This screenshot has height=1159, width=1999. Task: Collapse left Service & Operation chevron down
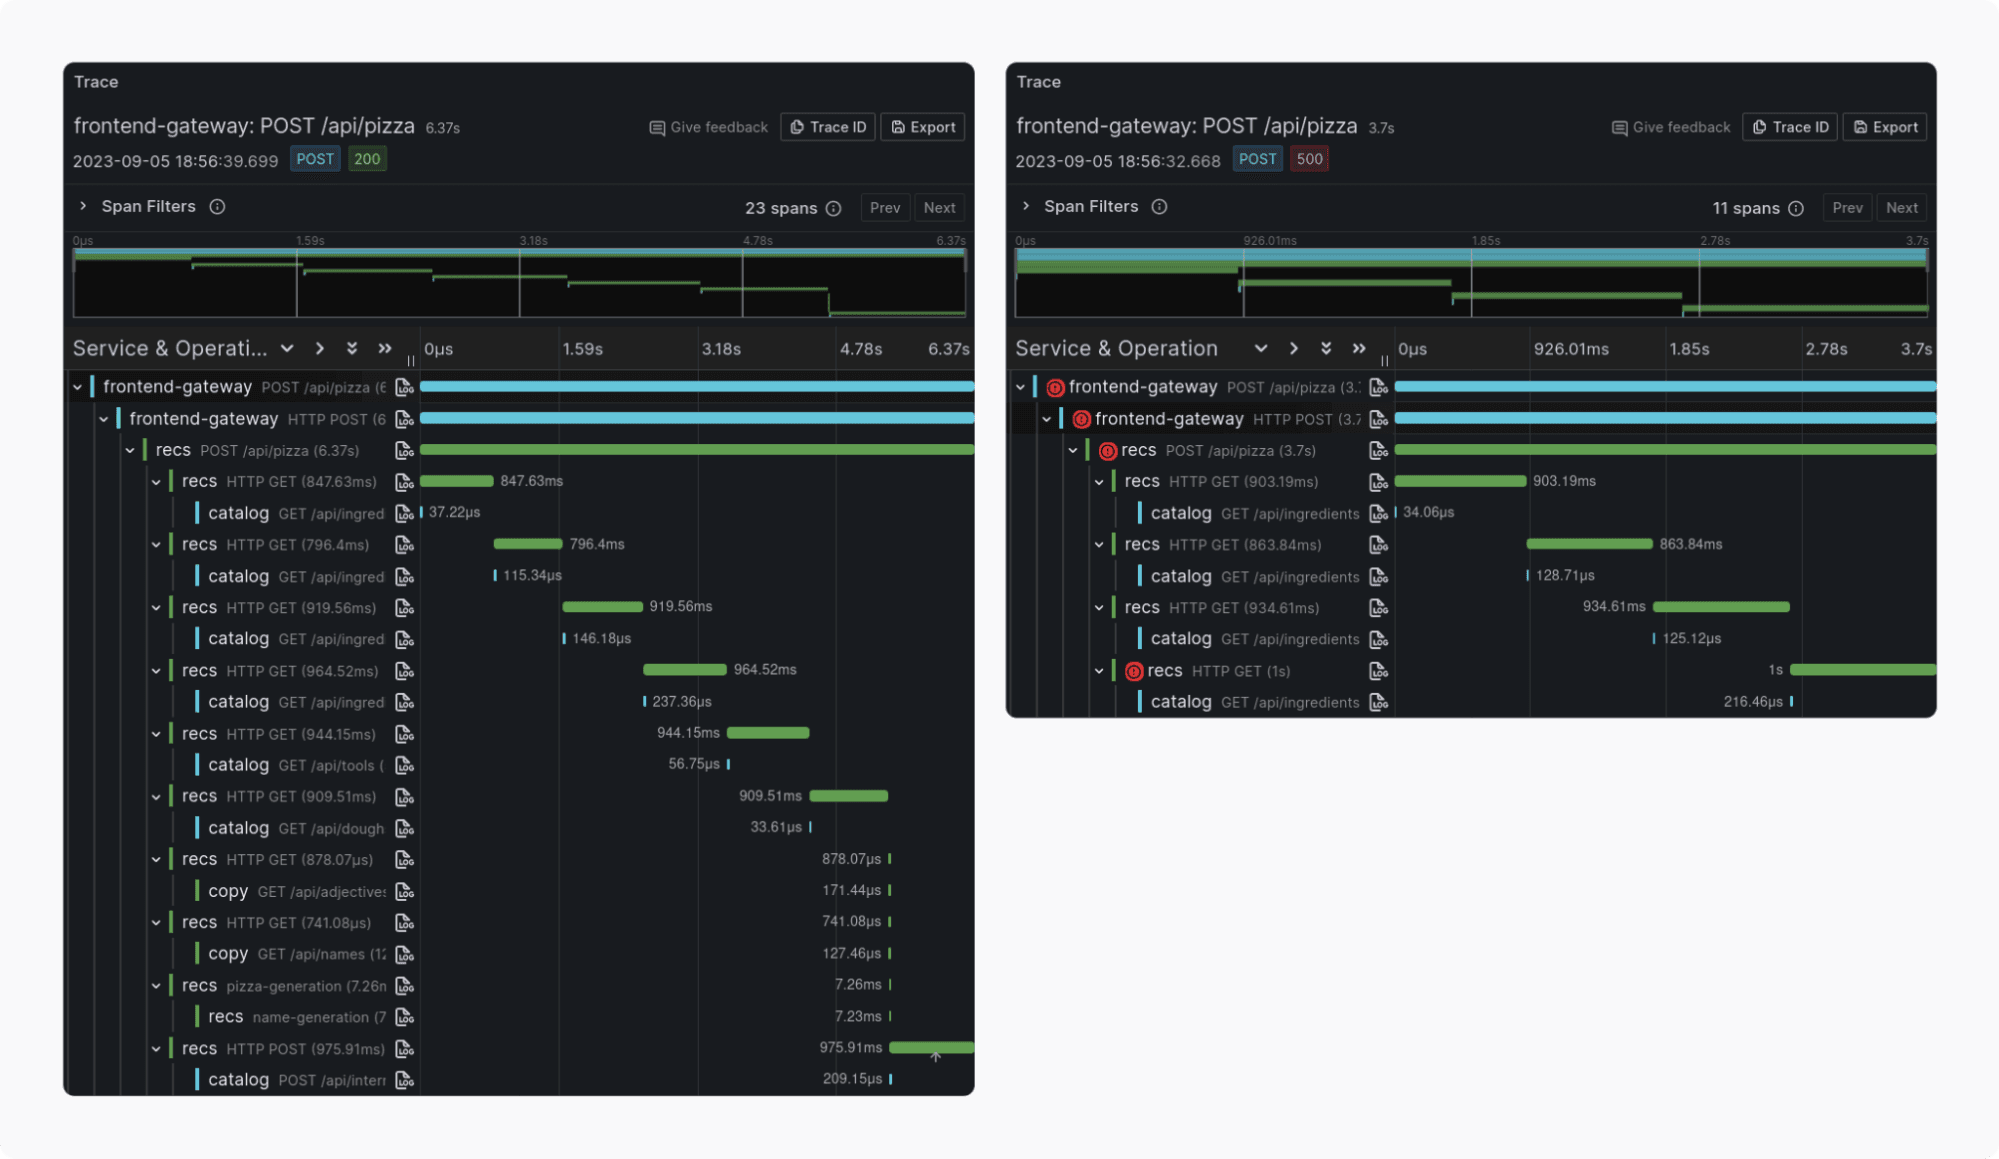coord(287,348)
